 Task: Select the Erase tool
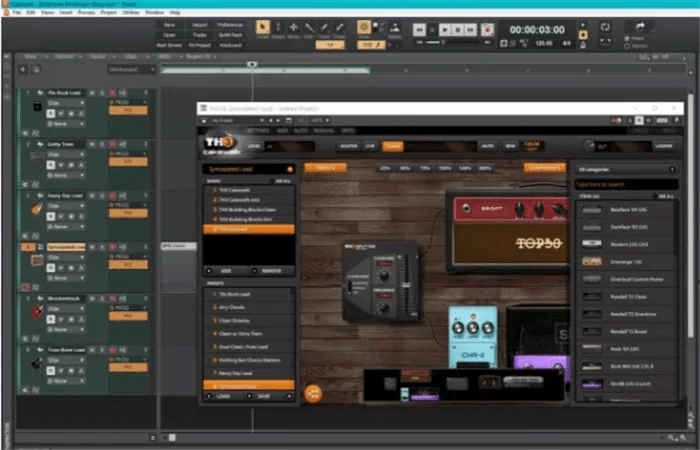(340, 28)
